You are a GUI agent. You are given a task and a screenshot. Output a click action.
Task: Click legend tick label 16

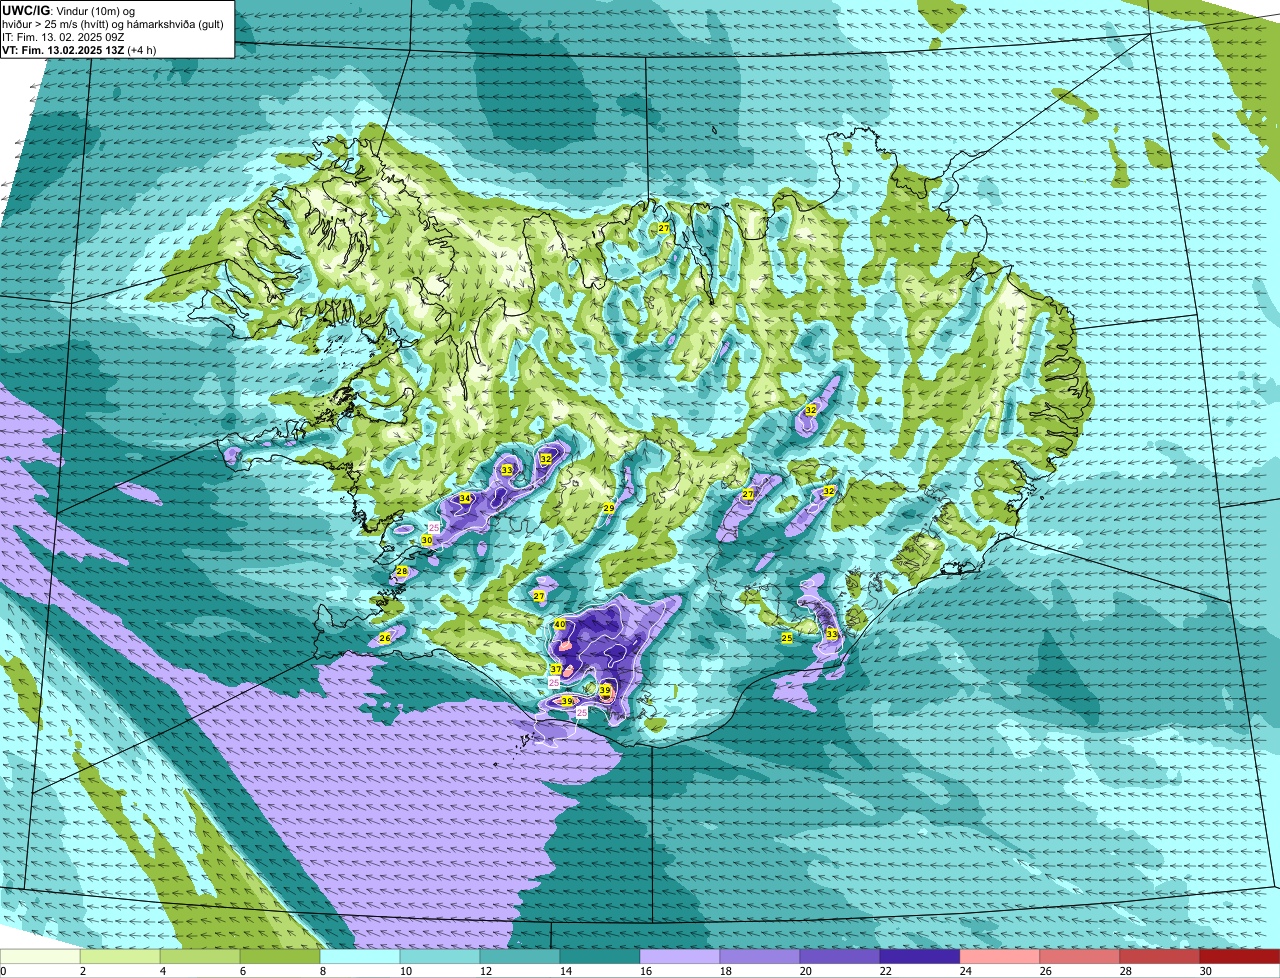646,971
